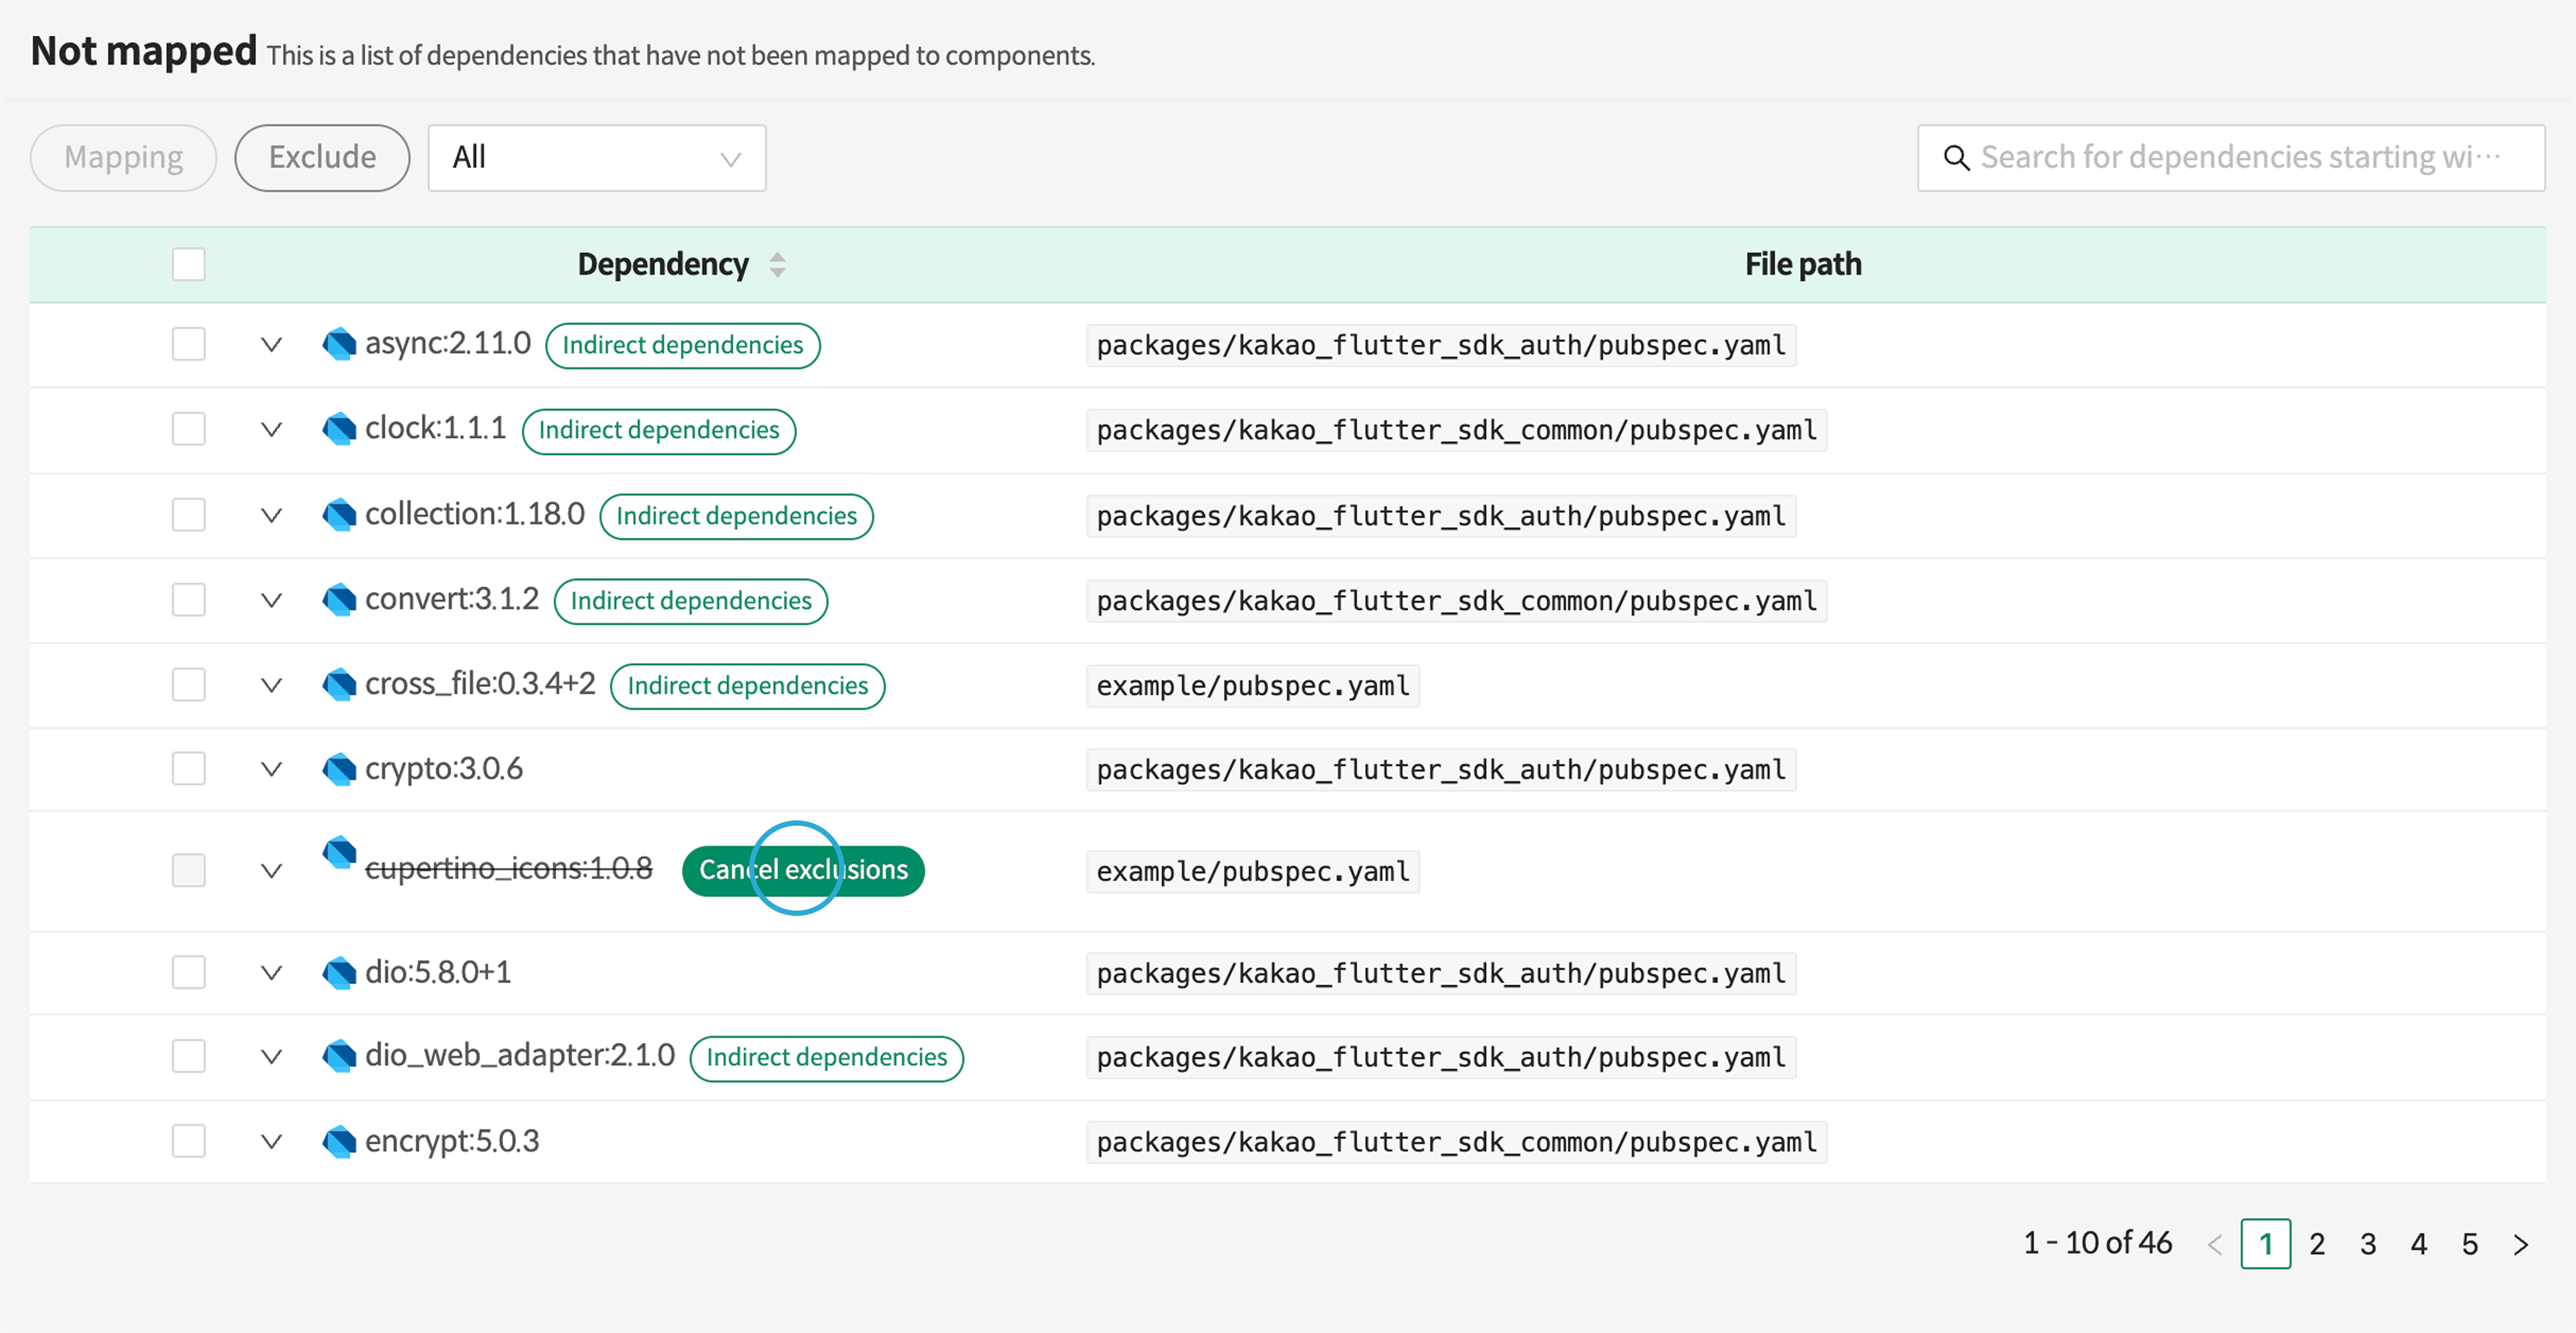Image resolution: width=2576 pixels, height=1333 pixels.
Task: Go to the next page with the right arrow
Action: pos(2520,1244)
